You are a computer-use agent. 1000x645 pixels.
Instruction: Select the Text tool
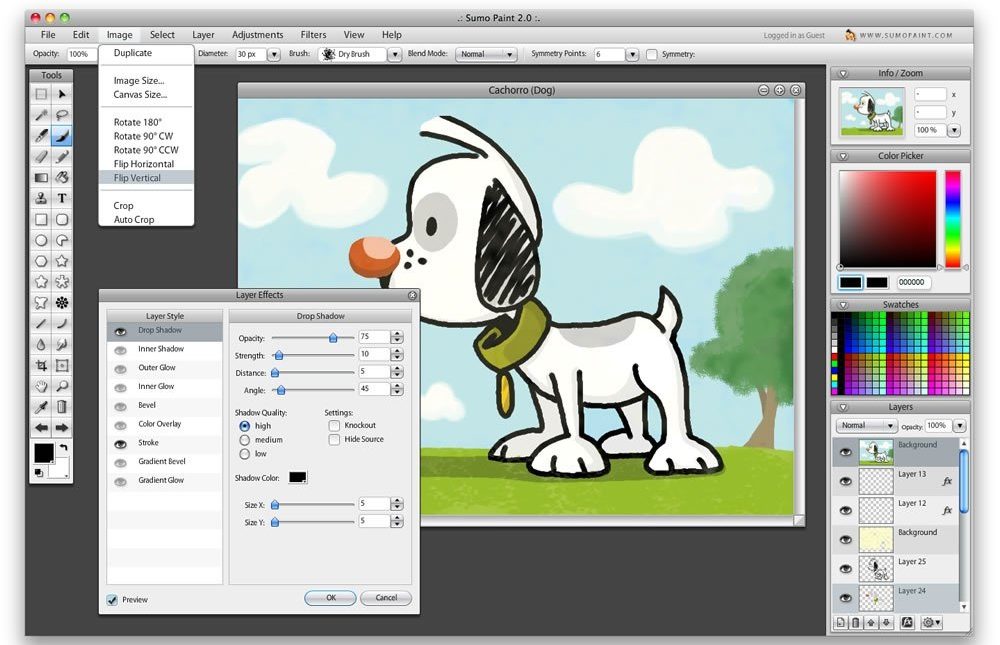[x=62, y=198]
